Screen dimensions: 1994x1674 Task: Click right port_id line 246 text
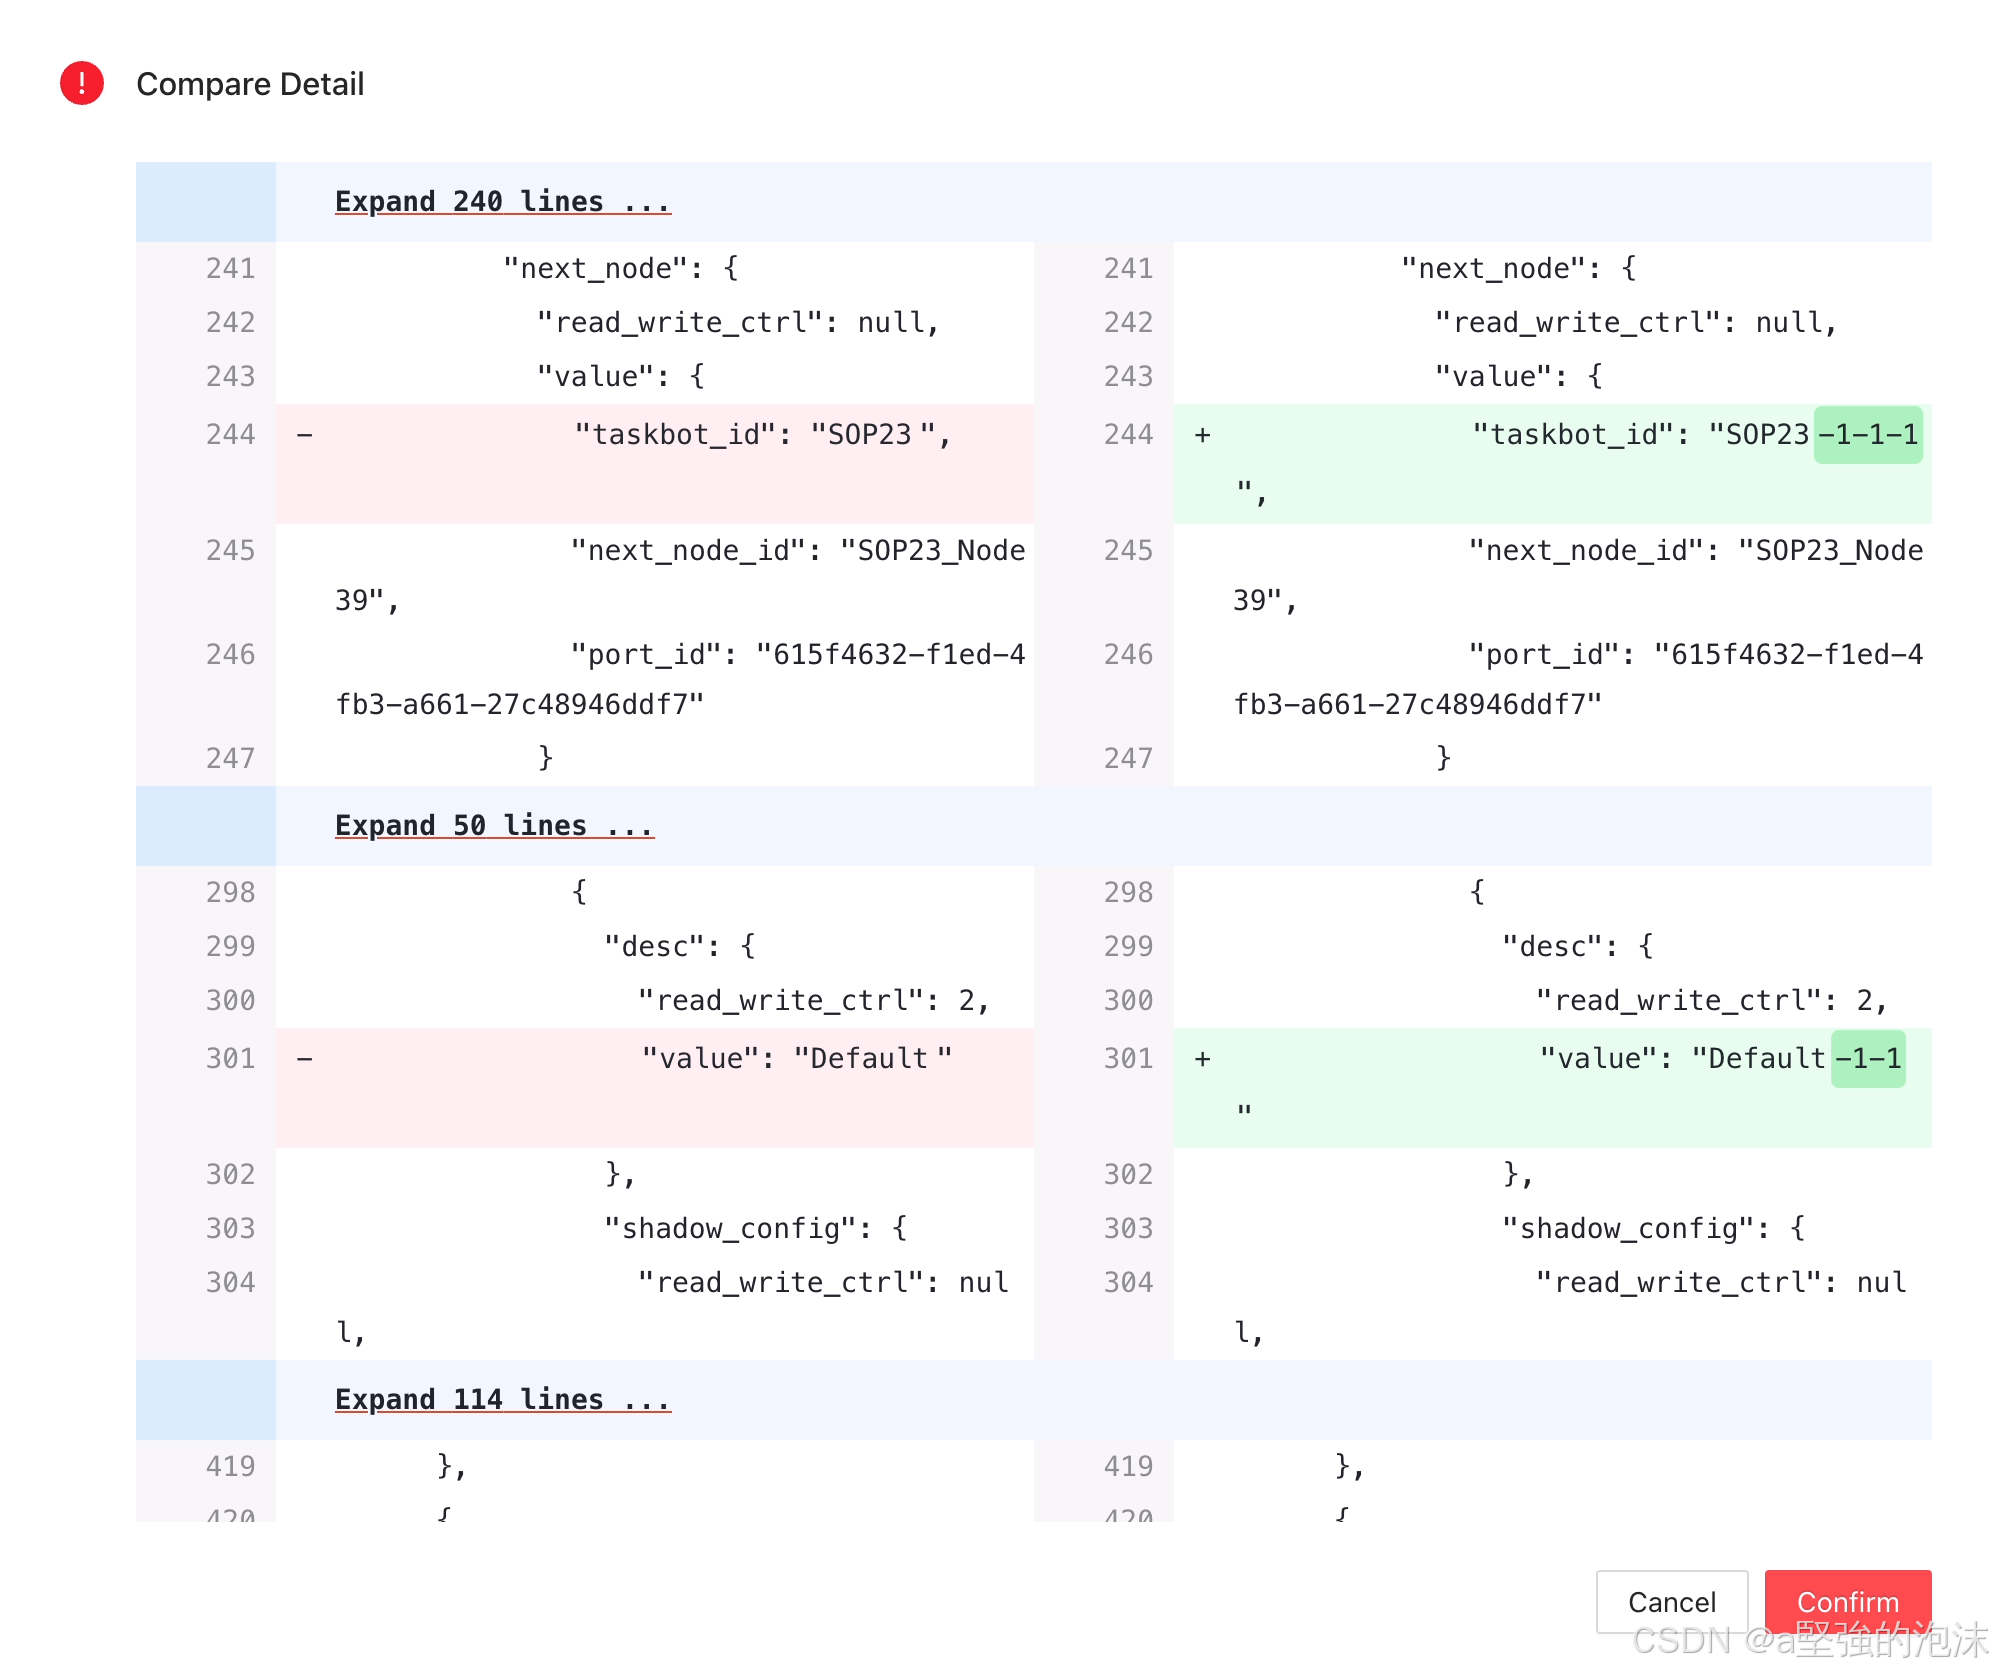coord(1694,655)
